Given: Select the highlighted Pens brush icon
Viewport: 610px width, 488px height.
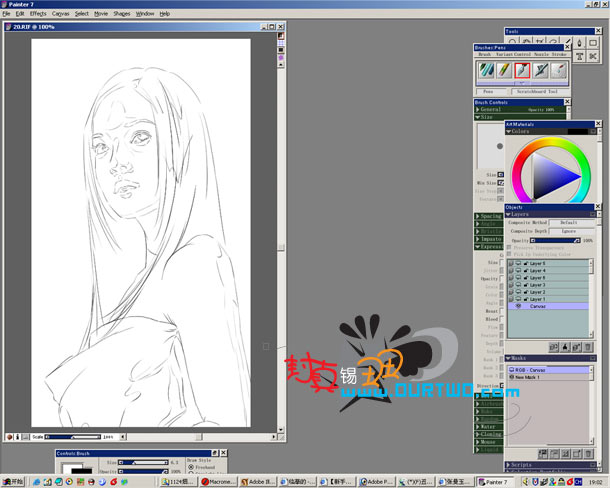Looking at the screenshot, I should click(x=522, y=70).
